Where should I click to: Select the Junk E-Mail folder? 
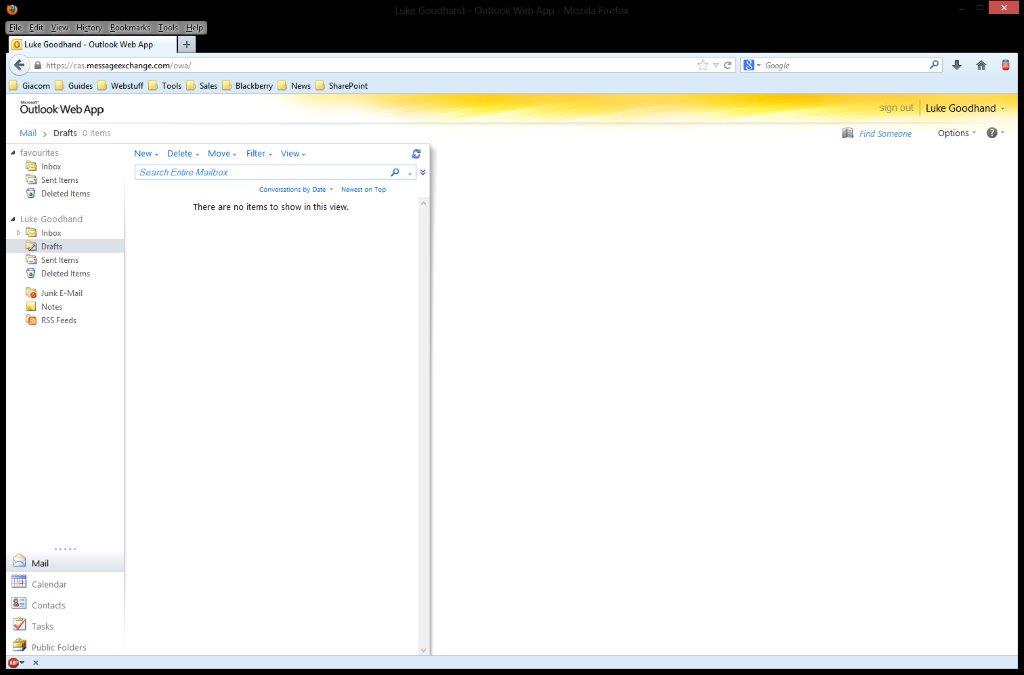(61, 293)
